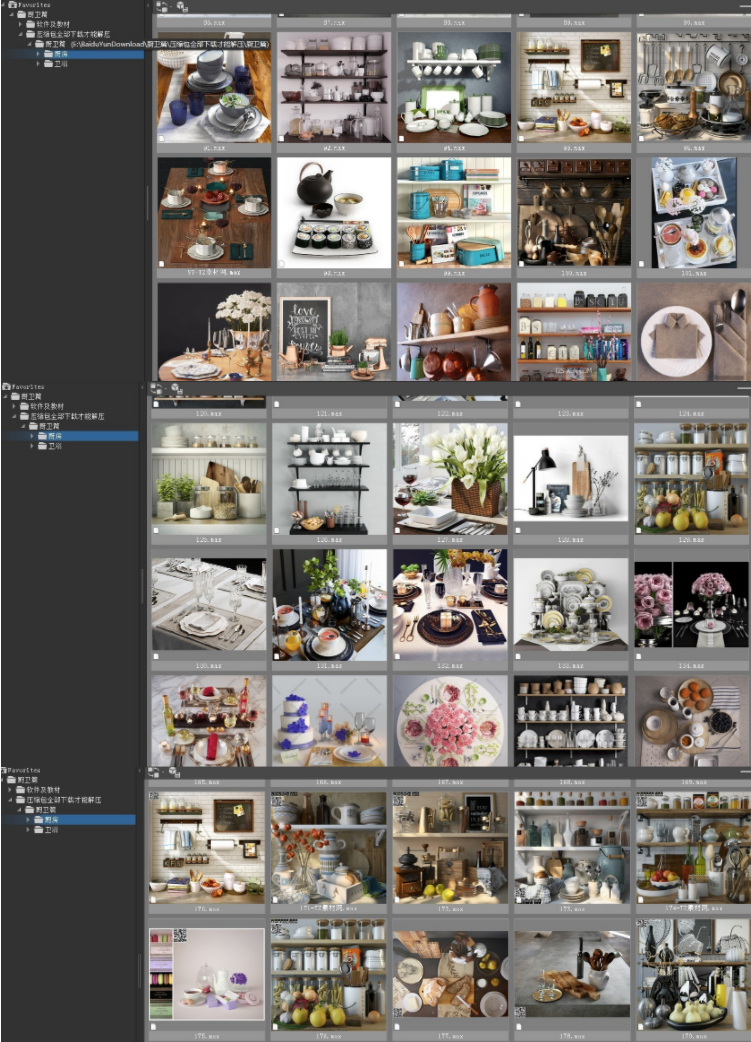
Task: Click the 卫浴 folder icon in middle panel
Action: tap(42, 446)
